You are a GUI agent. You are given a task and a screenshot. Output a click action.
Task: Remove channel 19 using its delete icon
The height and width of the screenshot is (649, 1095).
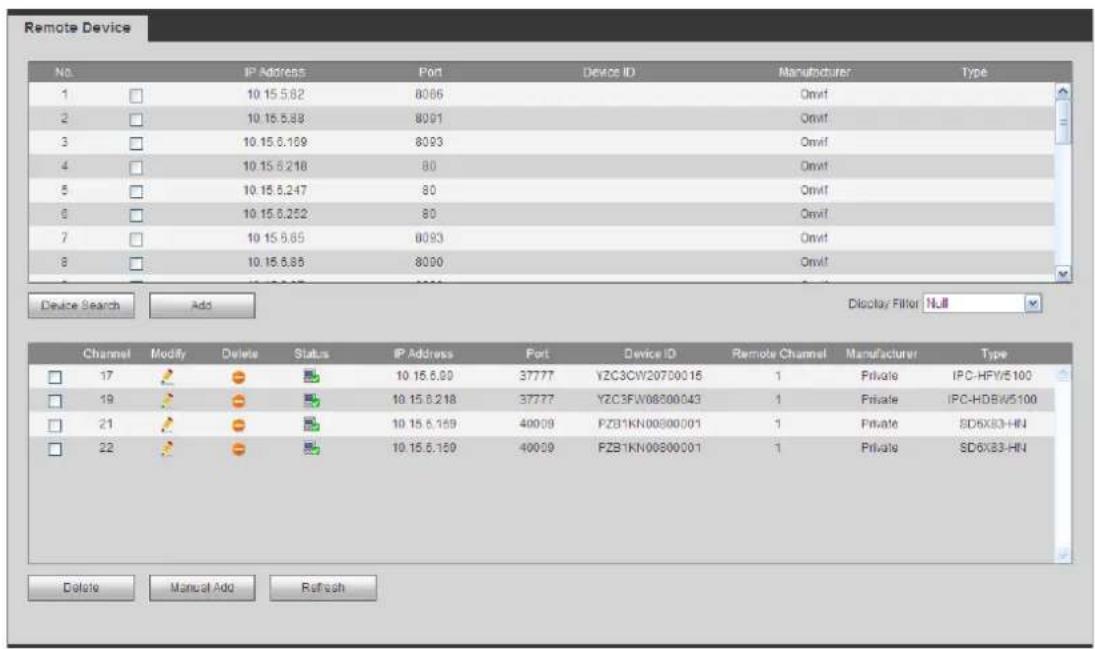click(x=239, y=401)
